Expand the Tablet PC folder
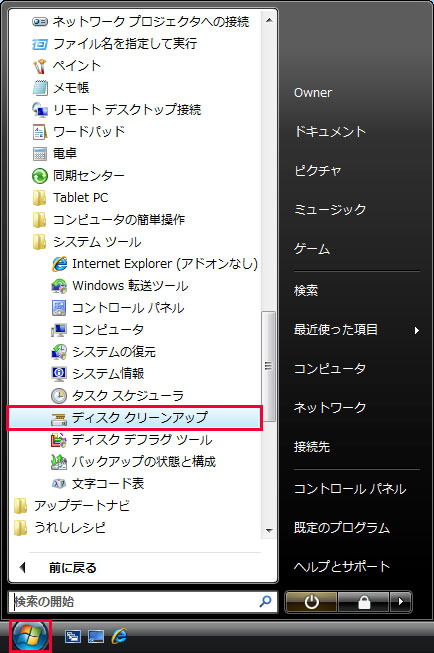This screenshot has height=653, width=434. tap(70, 197)
